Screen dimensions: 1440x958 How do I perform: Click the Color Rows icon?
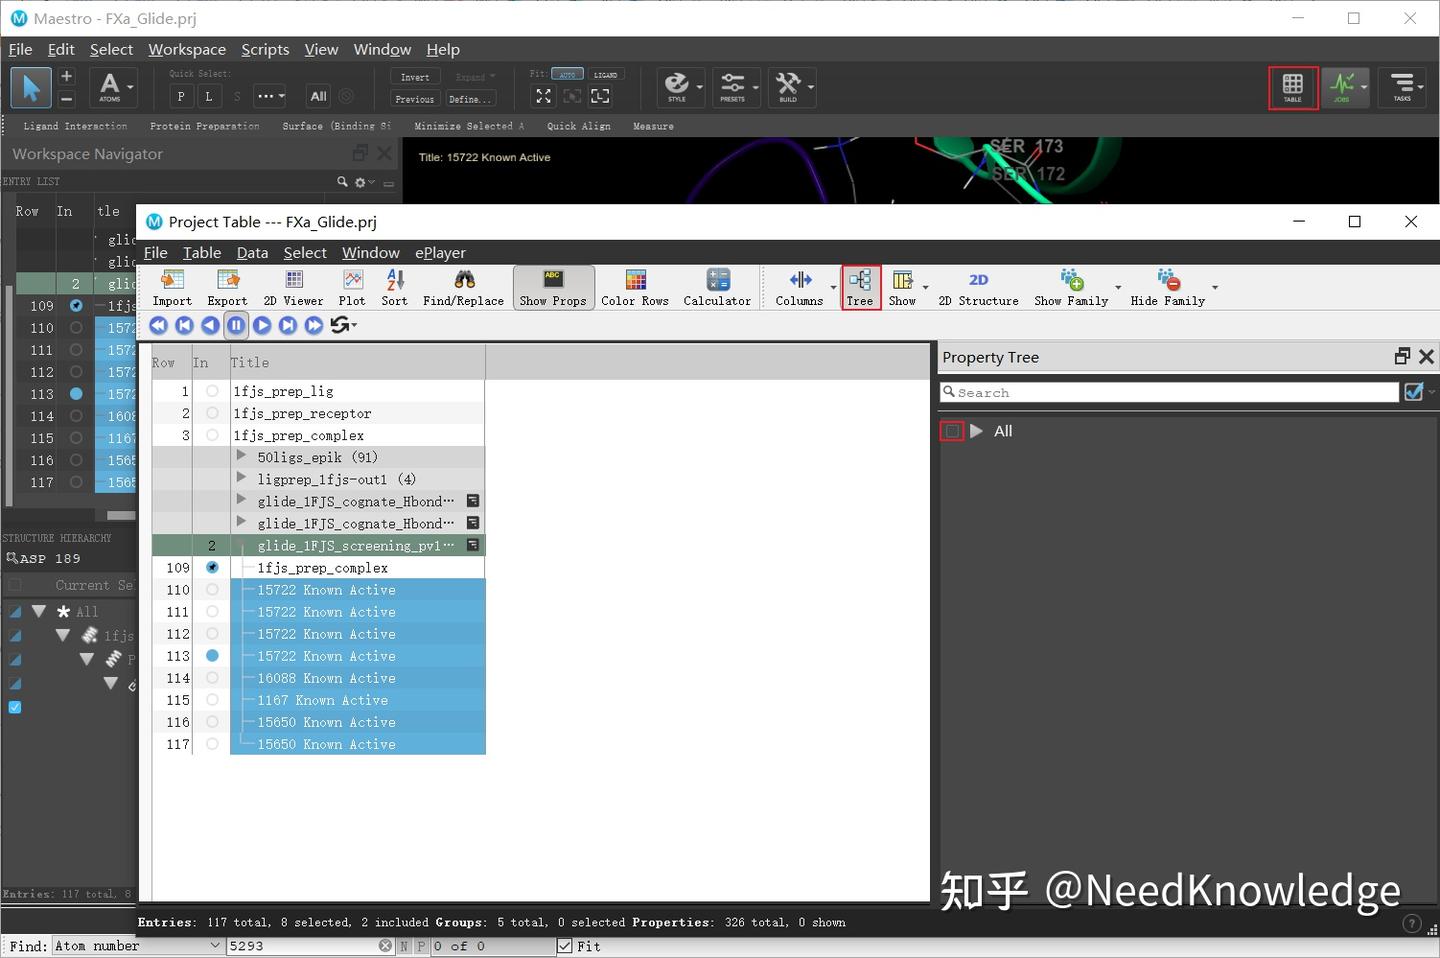click(634, 287)
